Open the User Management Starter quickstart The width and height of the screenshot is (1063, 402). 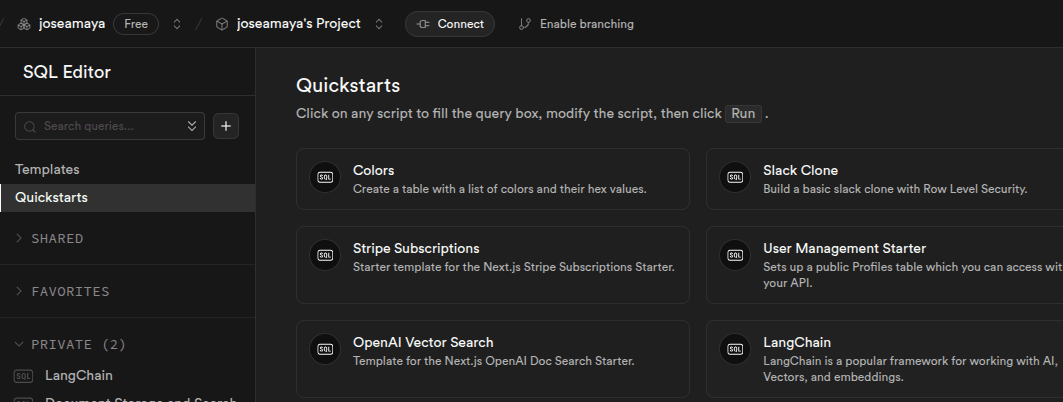pos(885,265)
